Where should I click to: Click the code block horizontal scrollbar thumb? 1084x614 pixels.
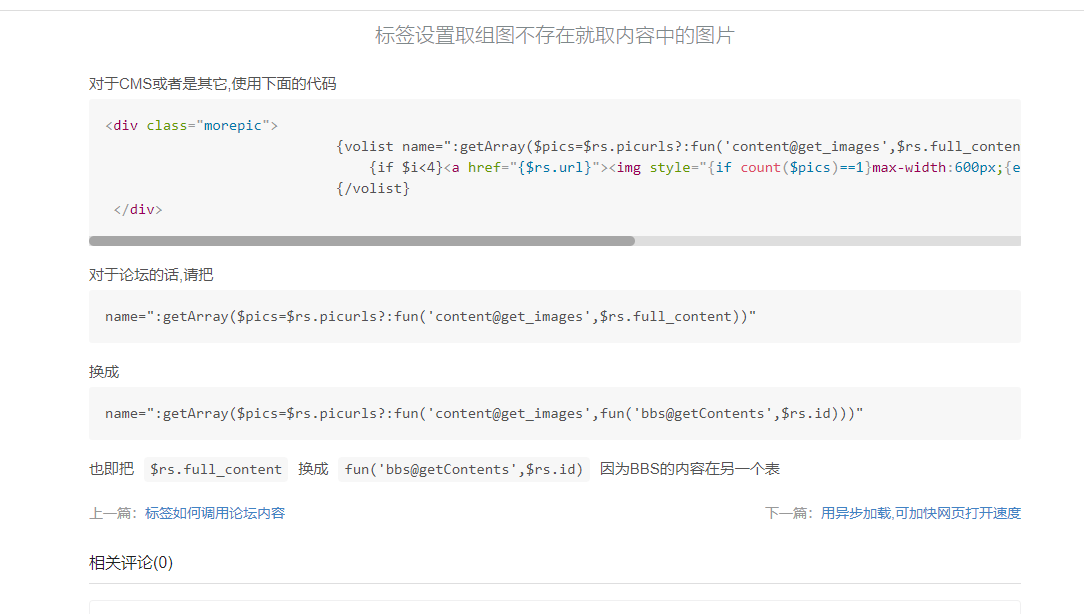[361, 241]
